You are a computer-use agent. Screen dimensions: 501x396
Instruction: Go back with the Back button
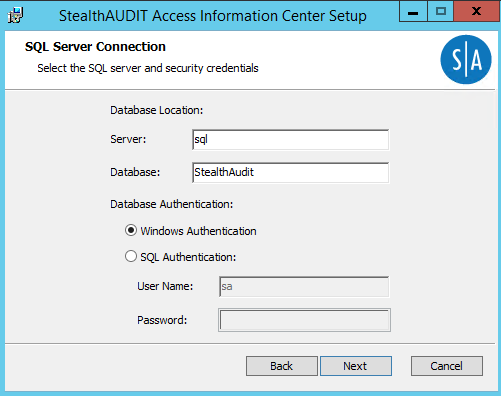282,366
